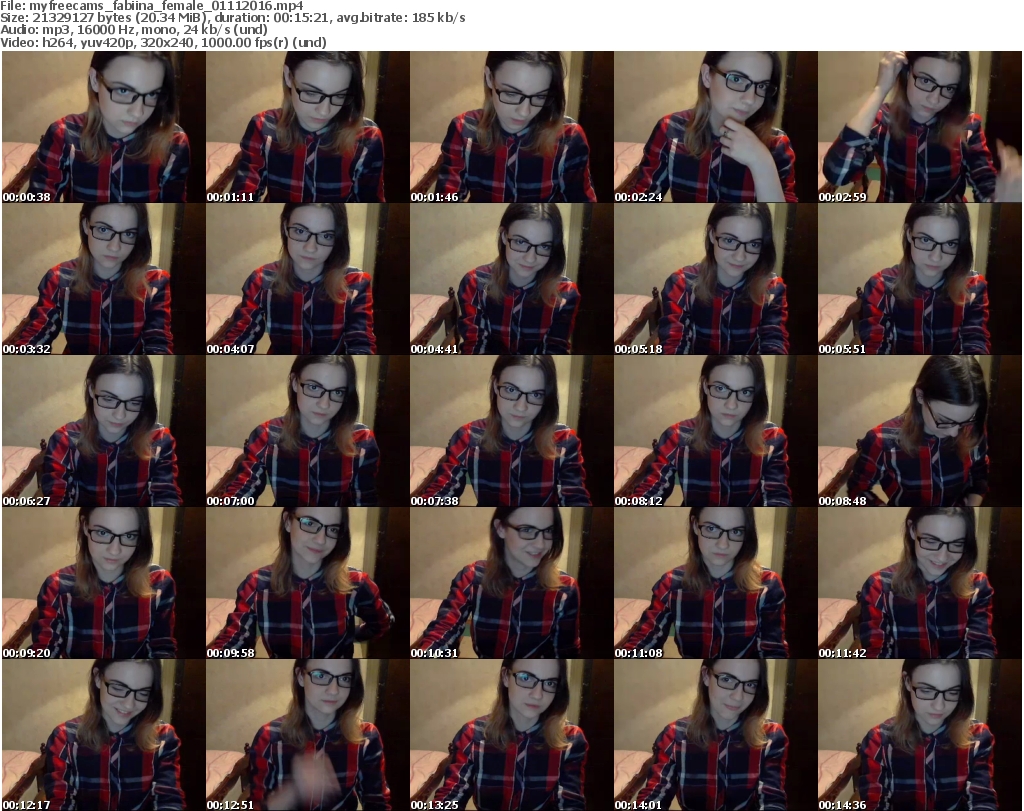Select the thumbnail frame stamped 00:11:42
The width and height of the screenshot is (1024, 811).
[920, 583]
